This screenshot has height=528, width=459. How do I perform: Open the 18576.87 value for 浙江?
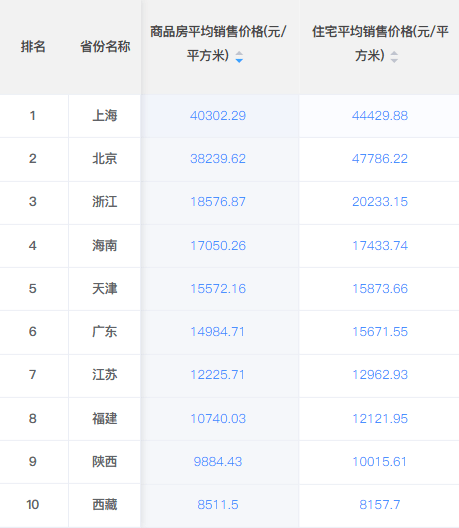click(x=218, y=202)
